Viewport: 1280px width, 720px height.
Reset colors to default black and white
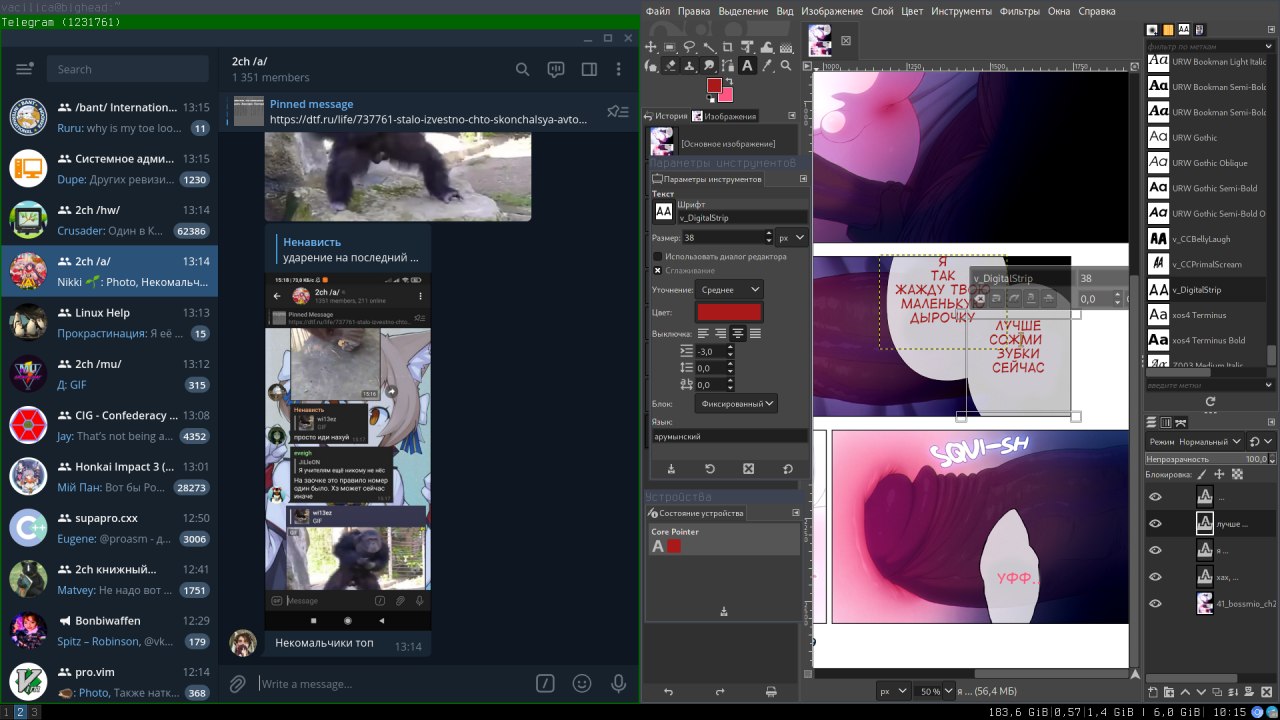710,99
